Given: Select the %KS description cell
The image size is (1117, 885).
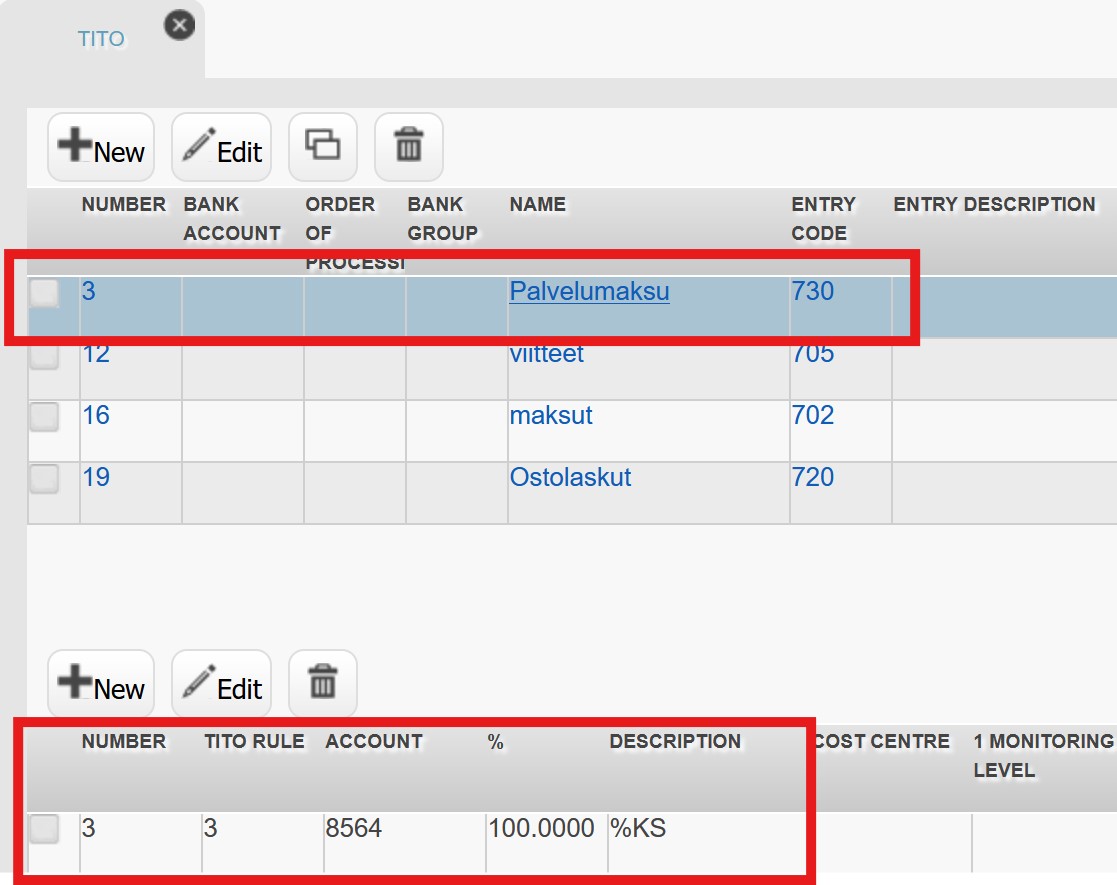Looking at the screenshot, I should [638, 829].
